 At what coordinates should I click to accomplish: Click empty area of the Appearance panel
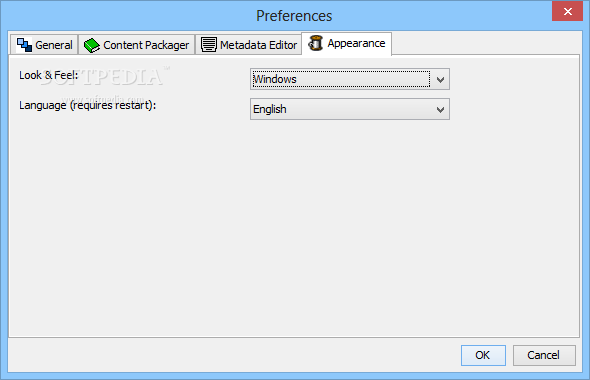coord(293,226)
